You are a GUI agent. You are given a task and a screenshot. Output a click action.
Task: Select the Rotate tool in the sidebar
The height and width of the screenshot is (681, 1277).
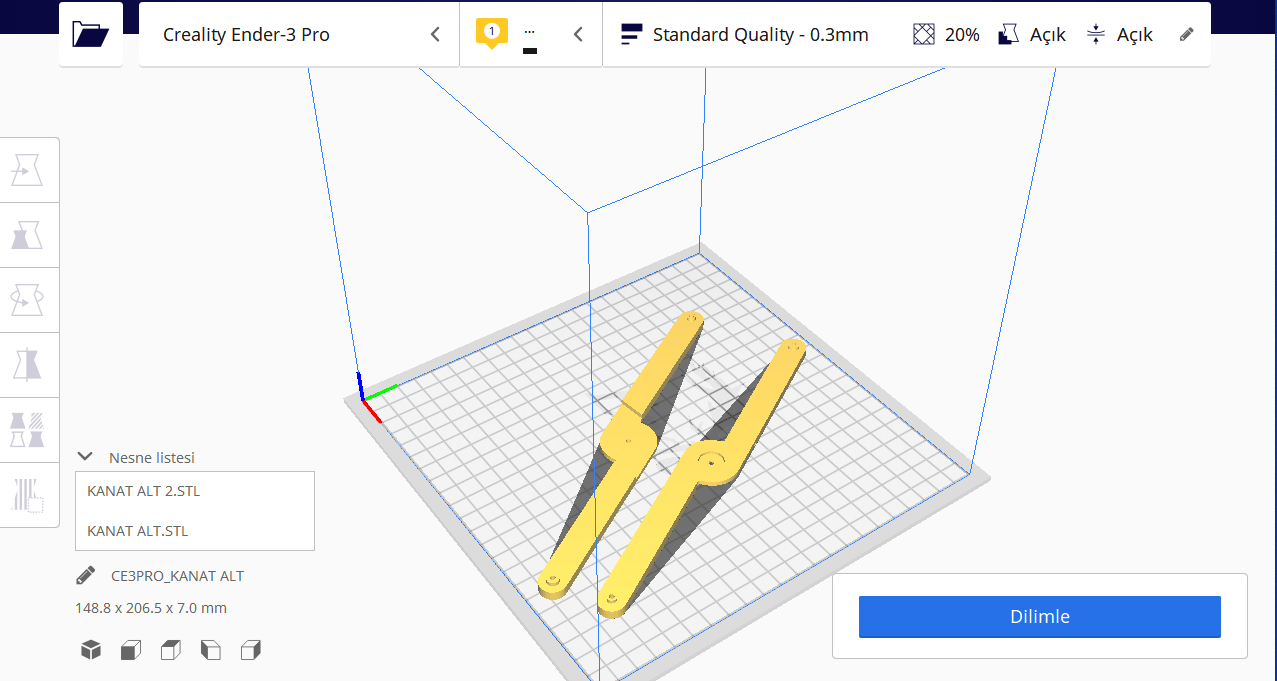29,300
